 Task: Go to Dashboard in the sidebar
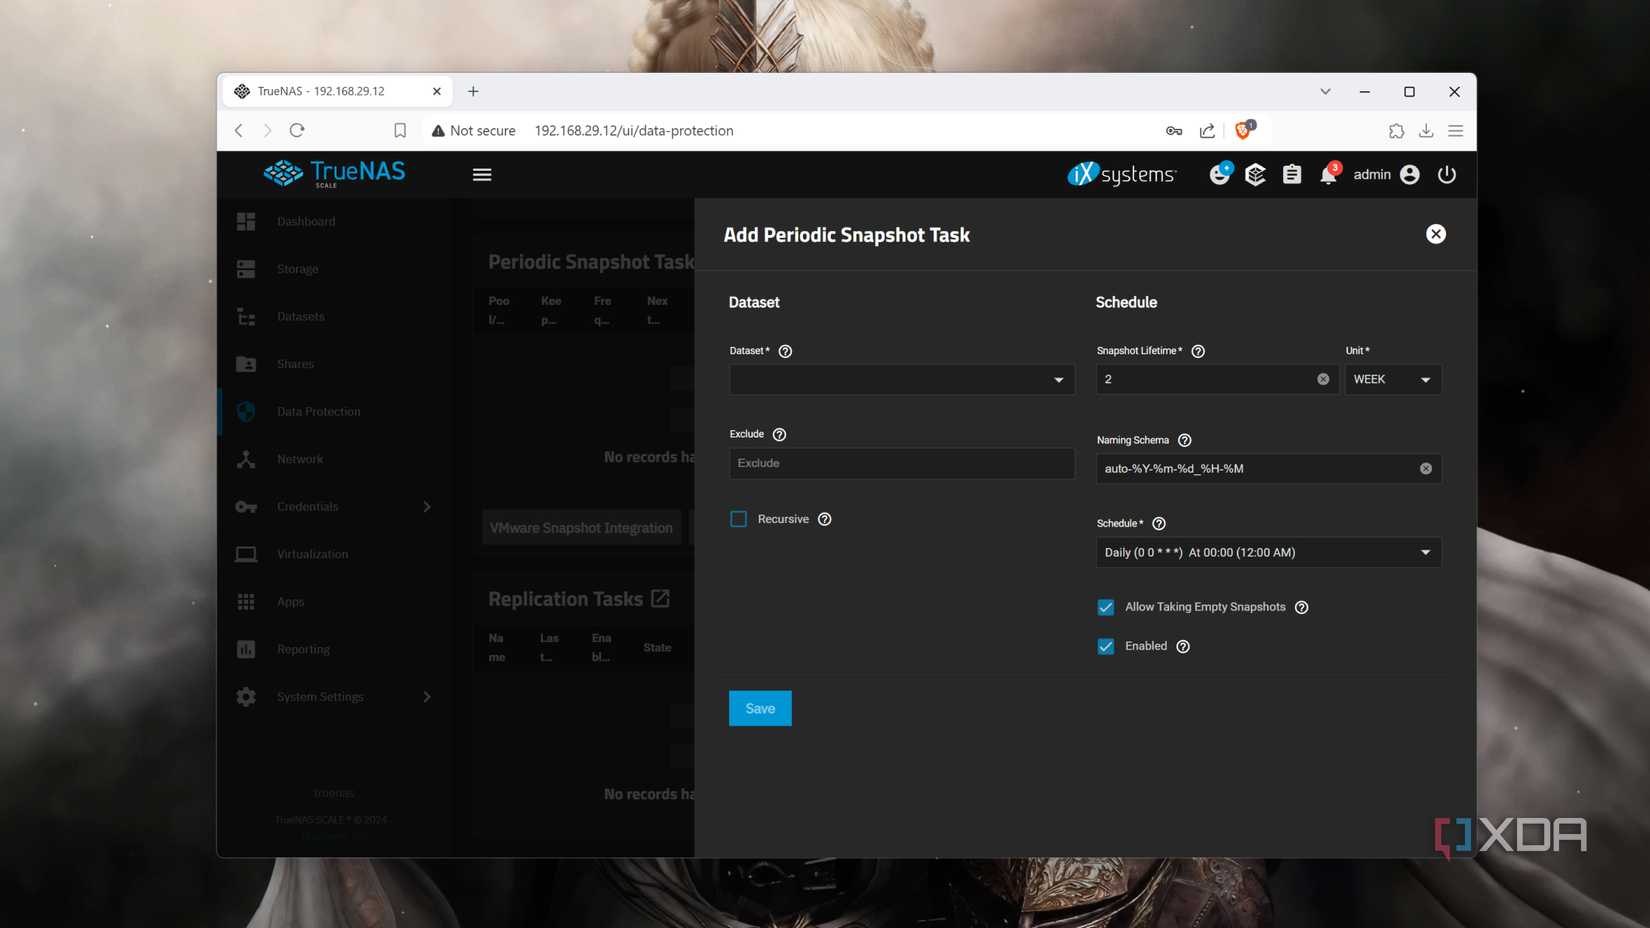(x=334, y=222)
